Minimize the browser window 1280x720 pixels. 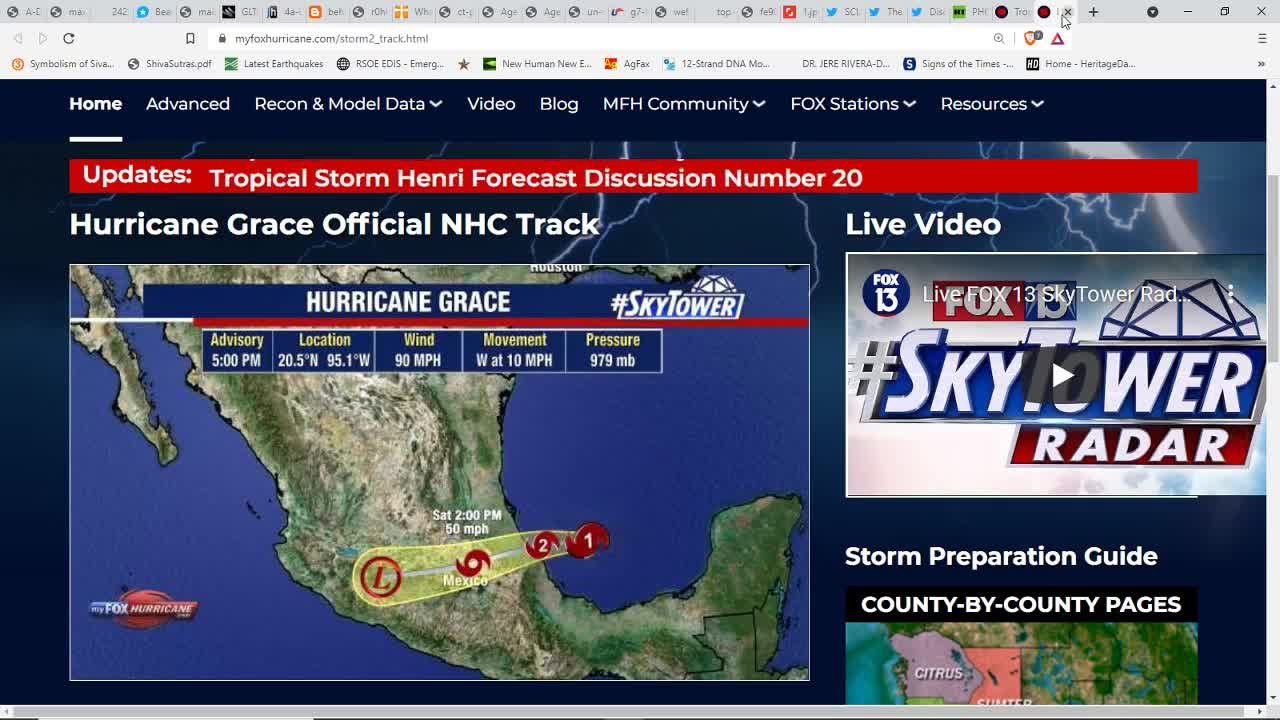click(1188, 12)
